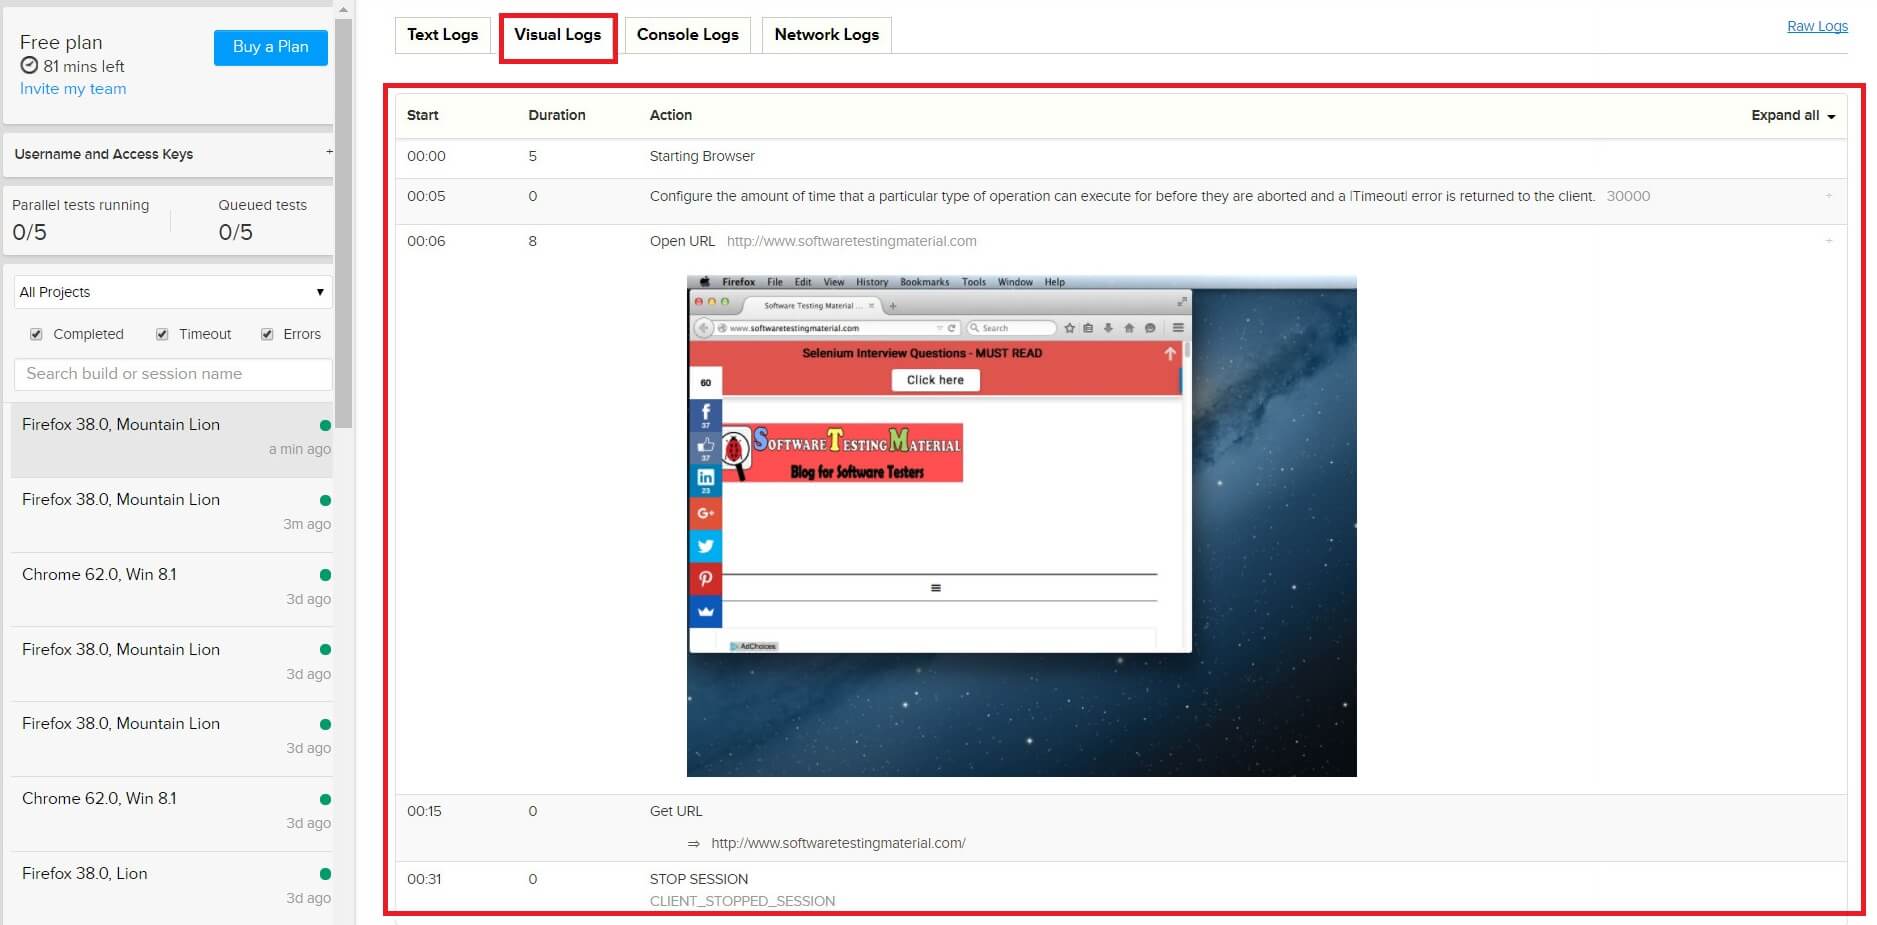Open the Open URL screenshot thumbnail

tap(1021, 526)
